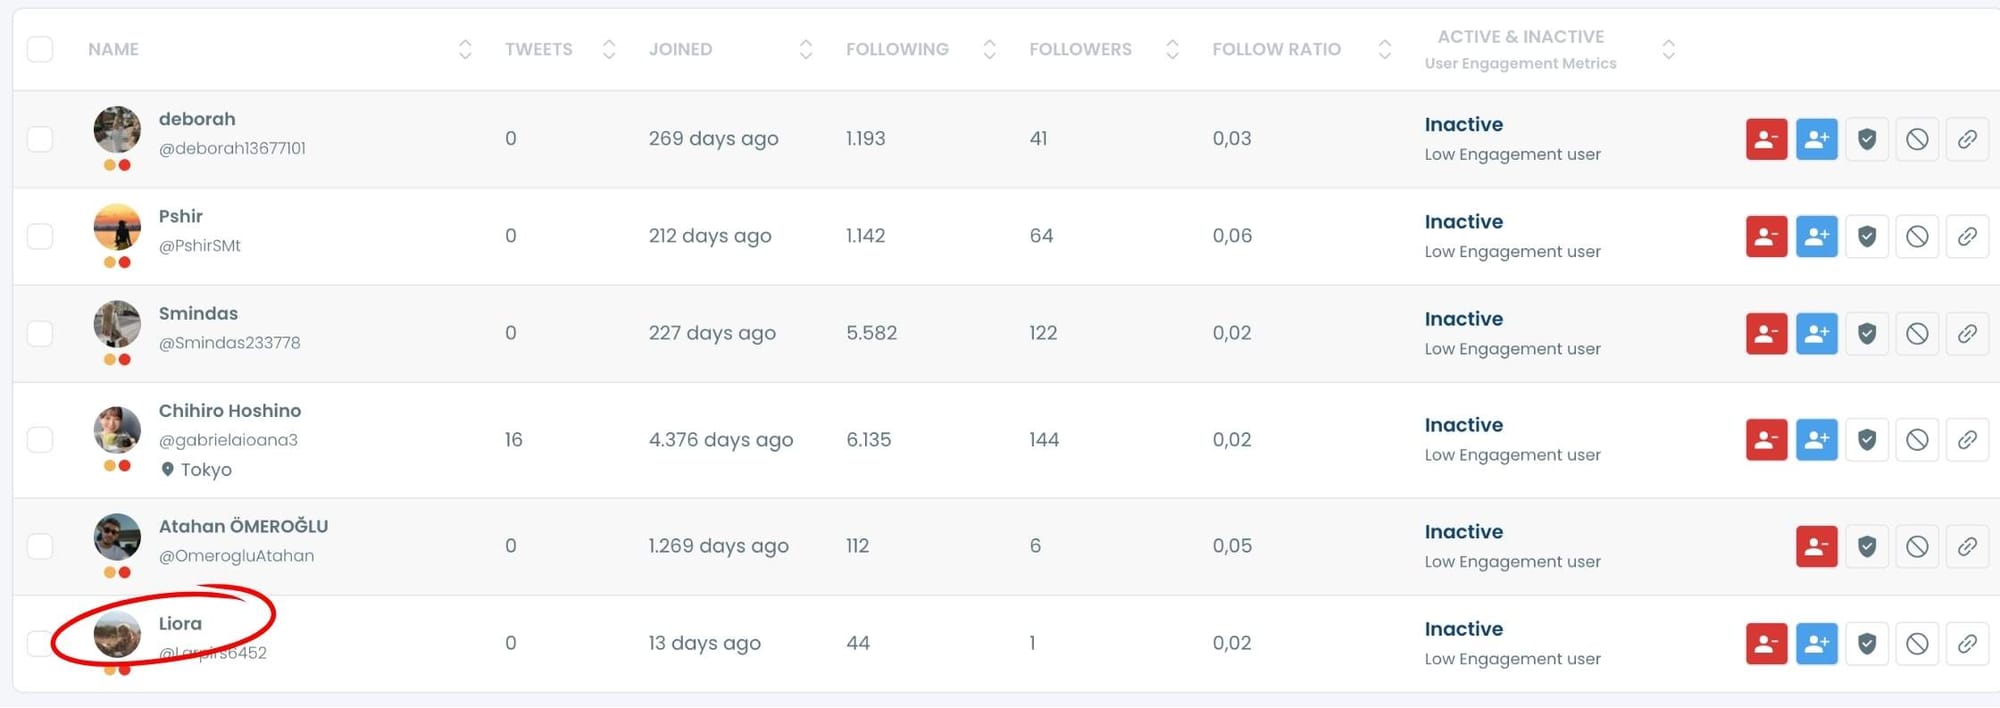Viewport: 2000px width, 708px height.
Task: Click the link icon in Pshir's row
Action: click(1967, 236)
